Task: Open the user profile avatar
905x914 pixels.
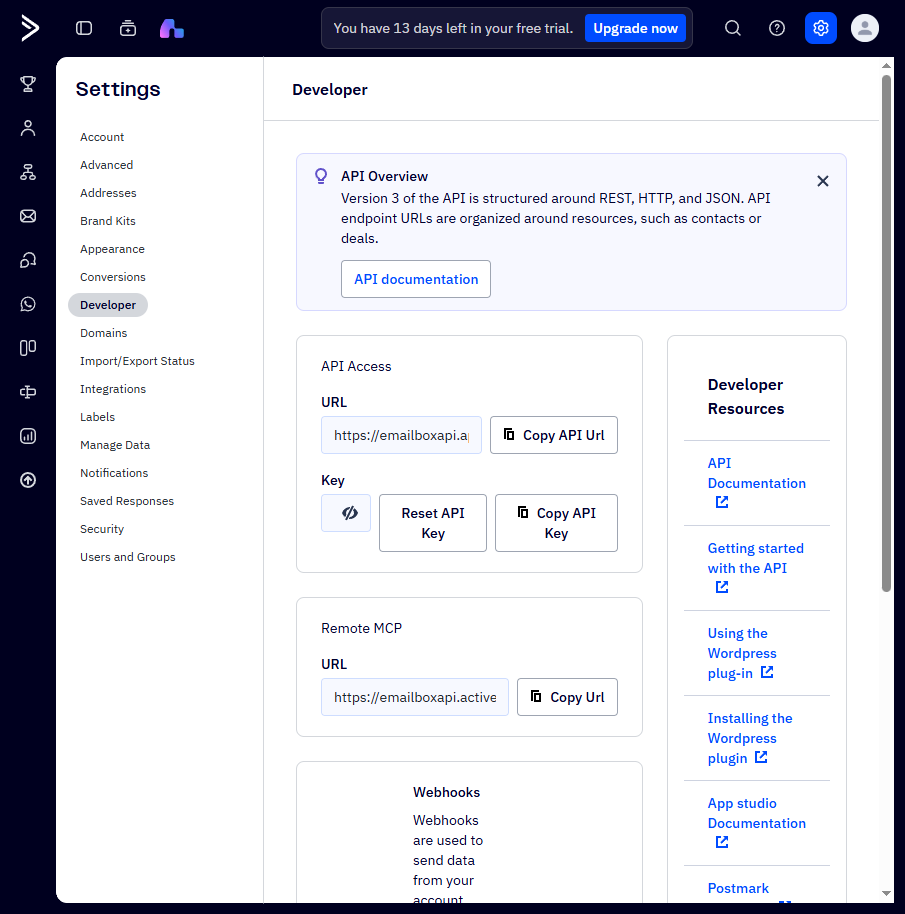Action: [x=865, y=28]
